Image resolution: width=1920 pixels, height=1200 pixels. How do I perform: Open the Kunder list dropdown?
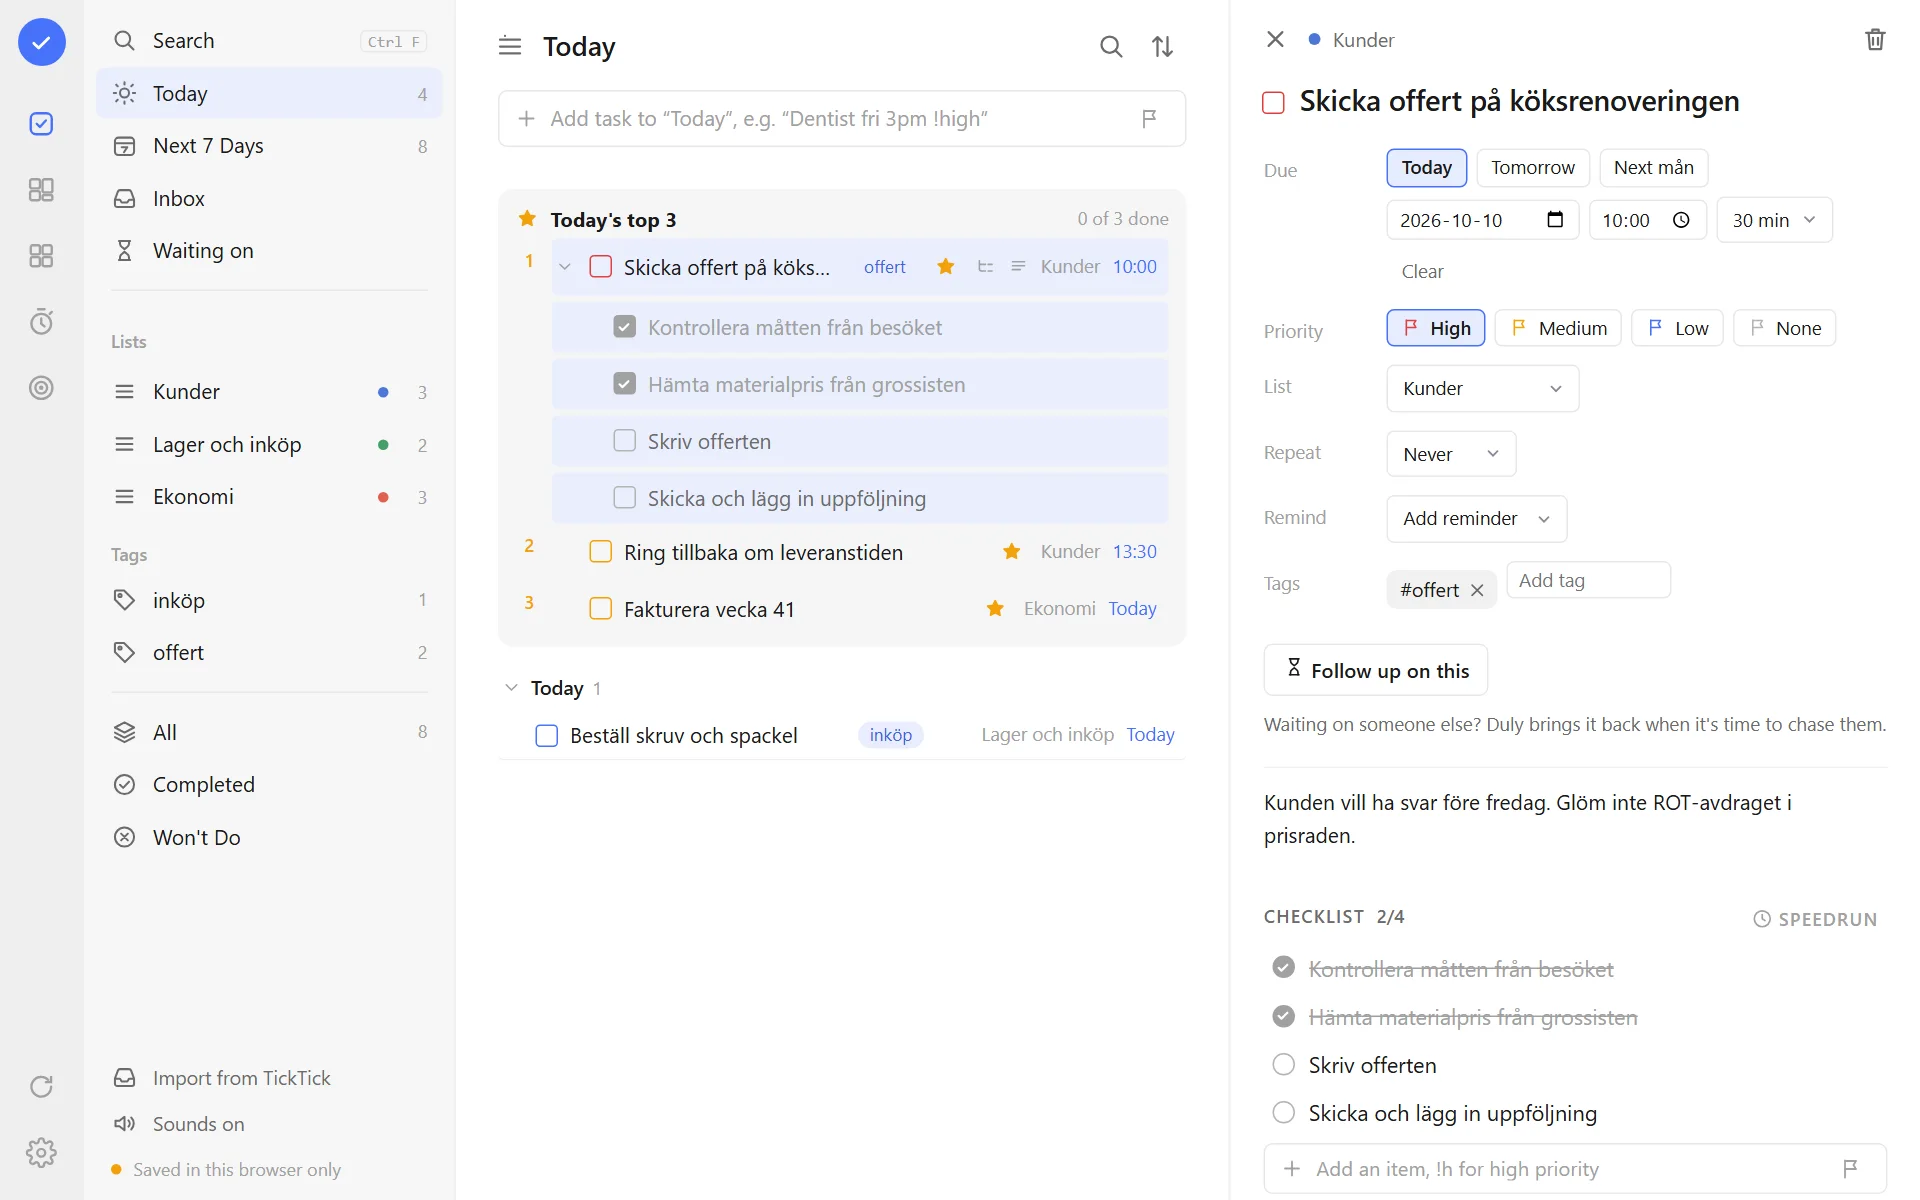(1482, 389)
